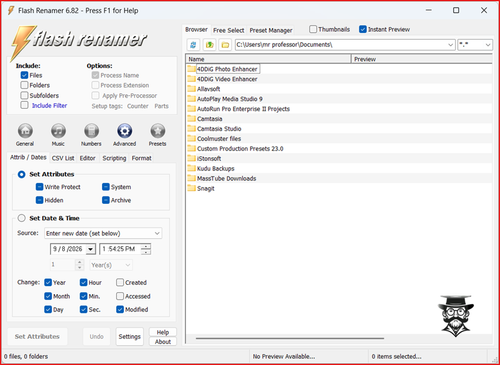Expand the folder path dropdown
The width and height of the screenshot is (500, 365).
(450, 45)
